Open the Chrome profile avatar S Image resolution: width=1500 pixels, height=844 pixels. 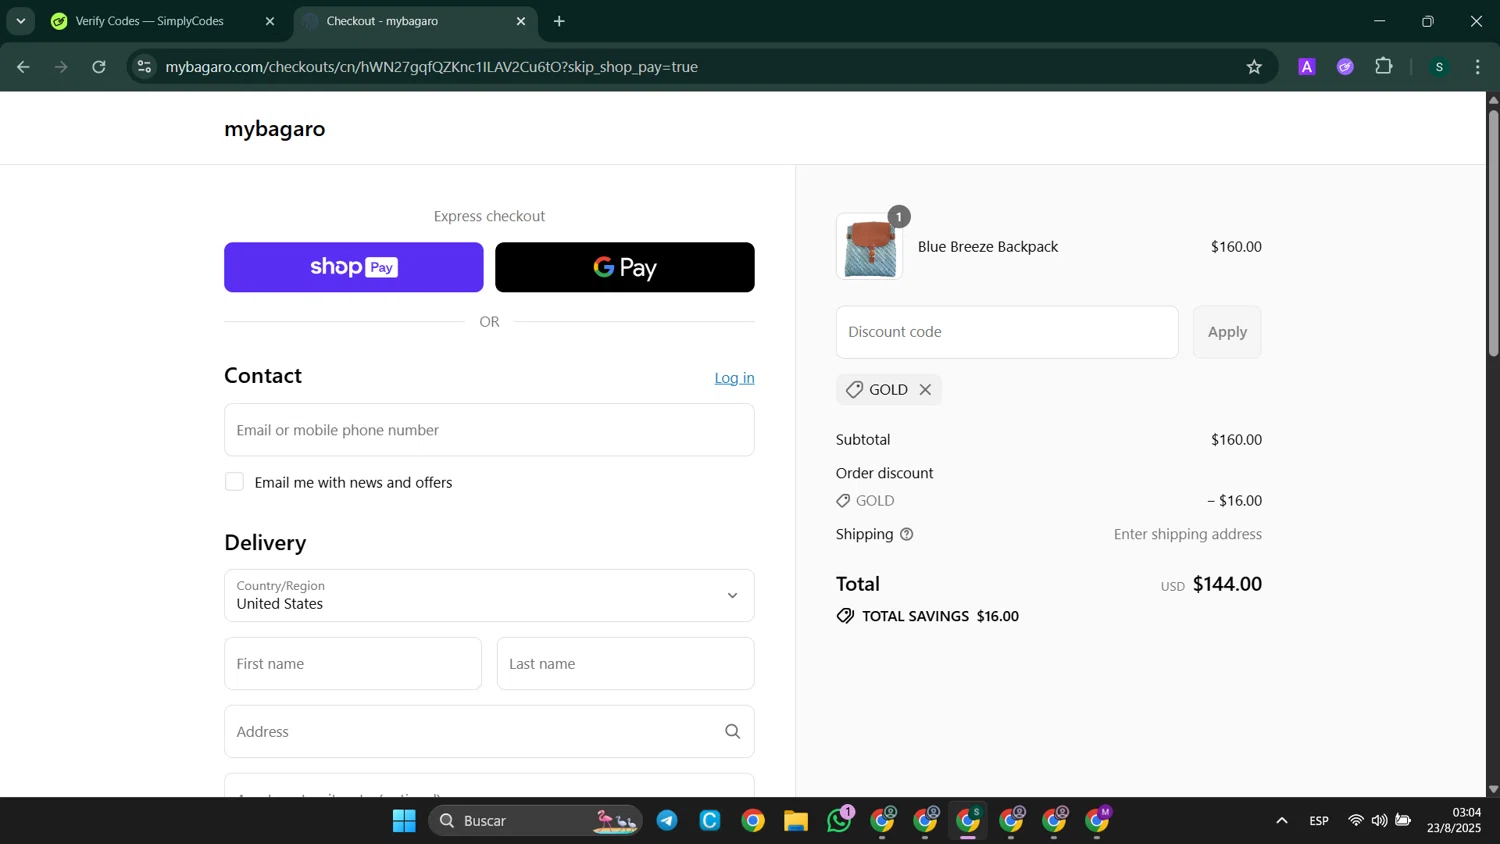click(1439, 67)
